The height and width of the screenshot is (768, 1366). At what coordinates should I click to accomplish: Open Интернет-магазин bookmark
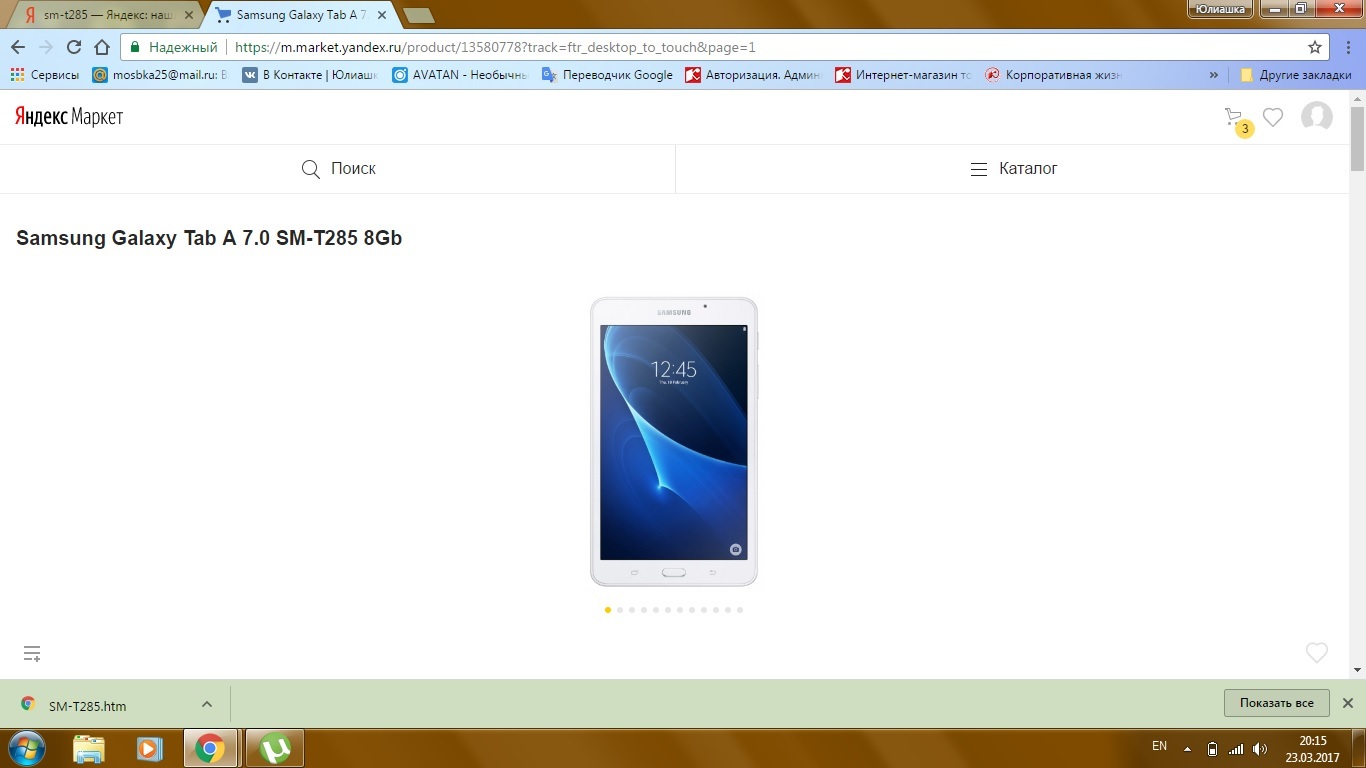[x=903, y=75]
